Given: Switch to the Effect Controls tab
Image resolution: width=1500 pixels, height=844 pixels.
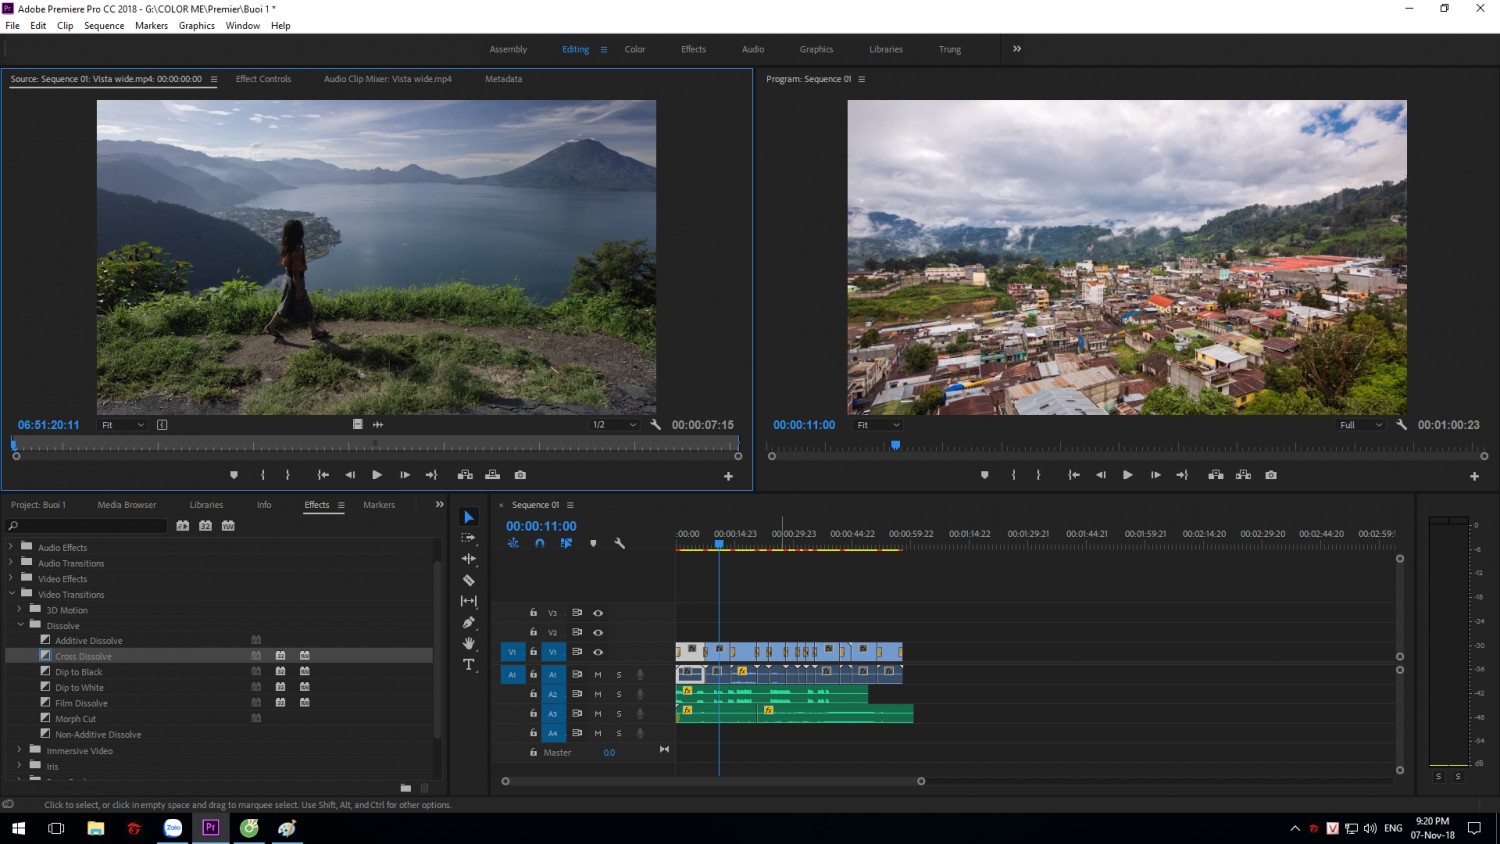Looking at the screenshot, I should pos(263,79).
